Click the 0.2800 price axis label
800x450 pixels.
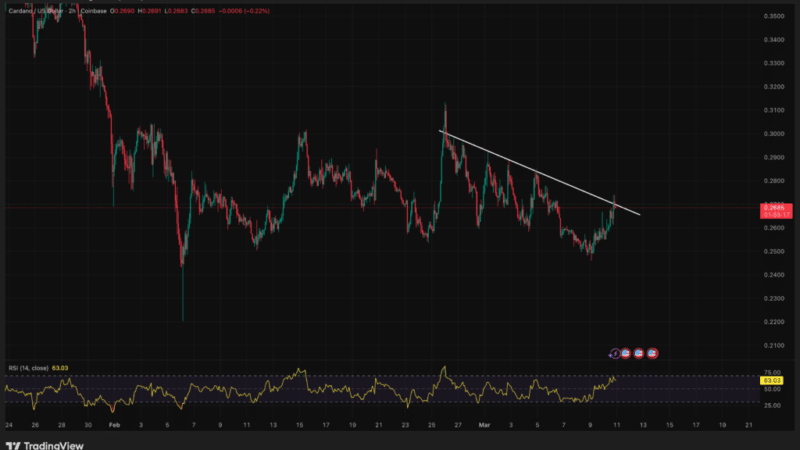click(773, 181)
